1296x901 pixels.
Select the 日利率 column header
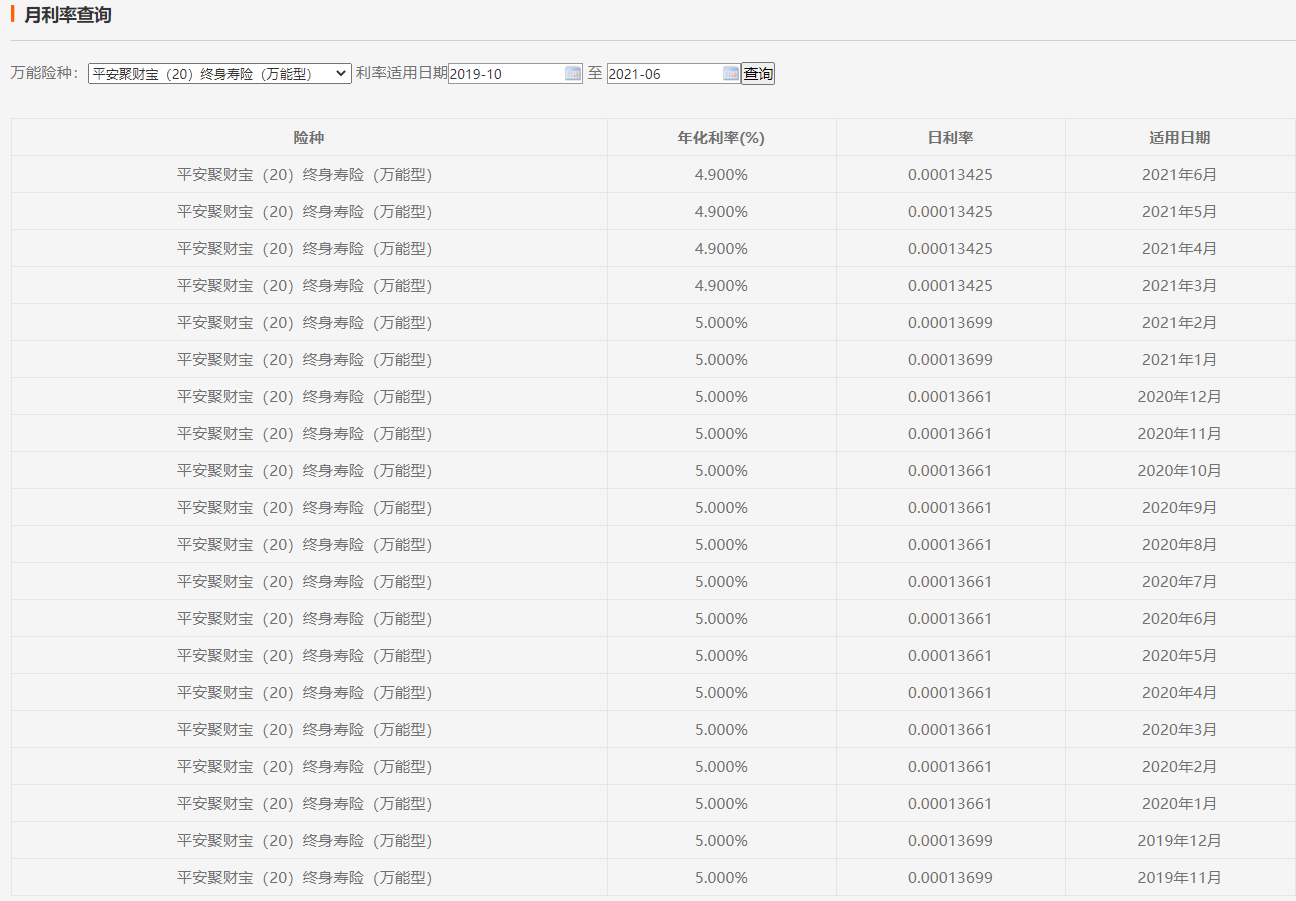click(x=950, y=138)
